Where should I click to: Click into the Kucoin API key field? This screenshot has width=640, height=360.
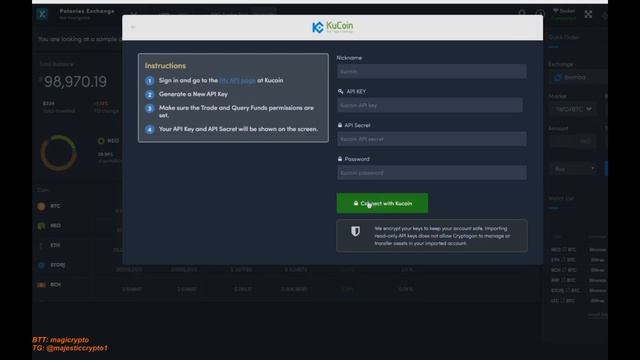430,105
